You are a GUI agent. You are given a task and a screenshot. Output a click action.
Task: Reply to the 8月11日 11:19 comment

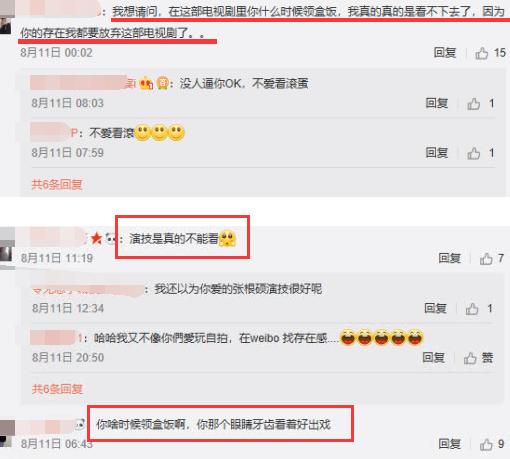pos(449,258)
